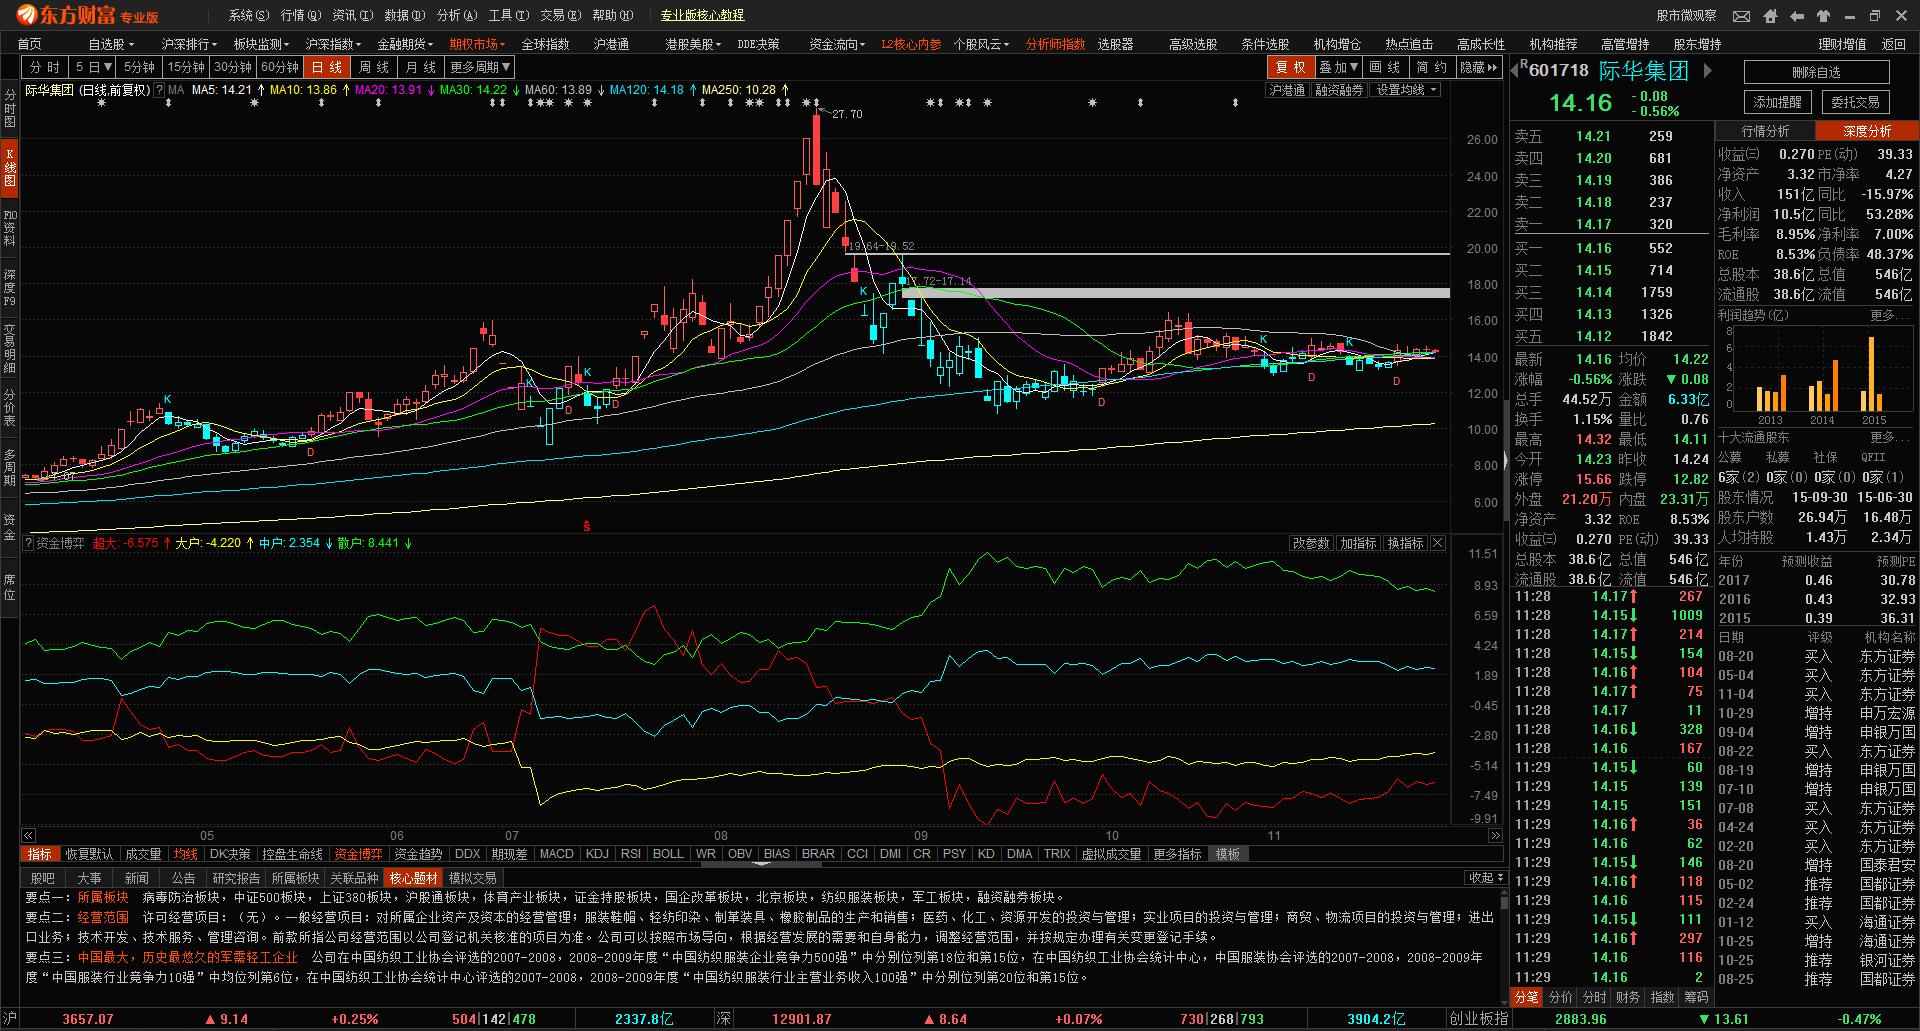This screenshot has width=1920, height=1031.
Task: Select the K线图 sidebar item
Action: pos(10,167)
